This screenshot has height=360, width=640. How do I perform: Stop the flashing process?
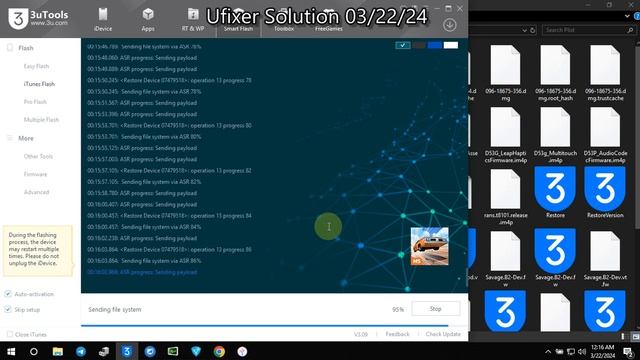point(436,309)
